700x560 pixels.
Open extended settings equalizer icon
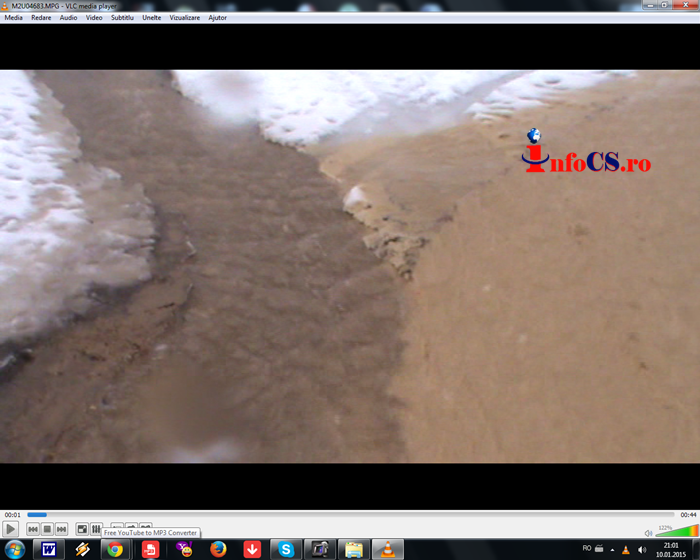96,529
